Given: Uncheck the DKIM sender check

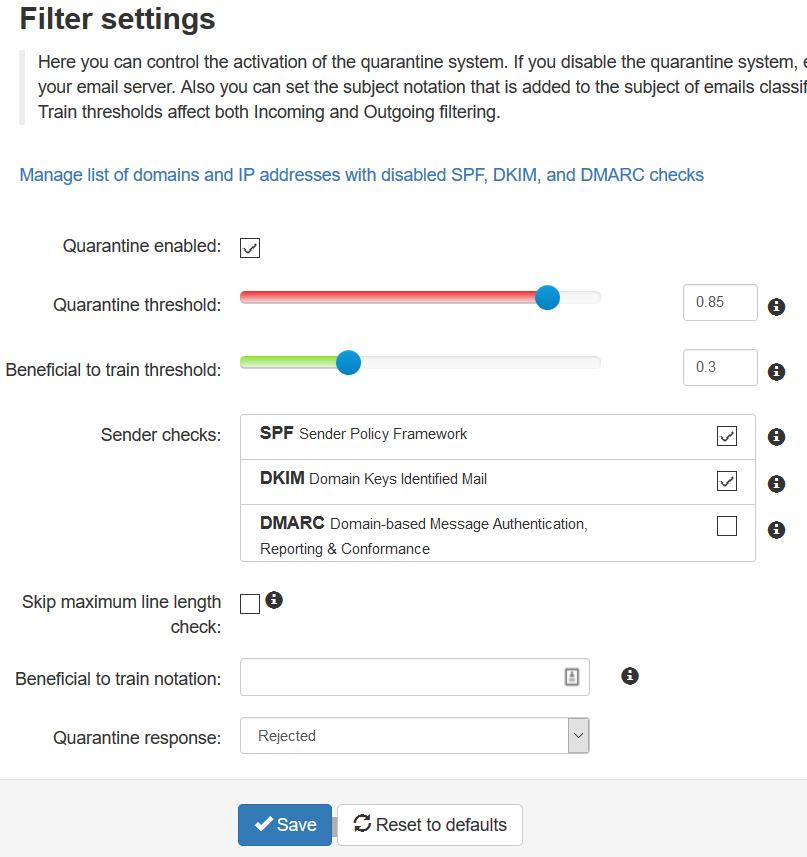Looking at the screenshot, I should (727, 481).
